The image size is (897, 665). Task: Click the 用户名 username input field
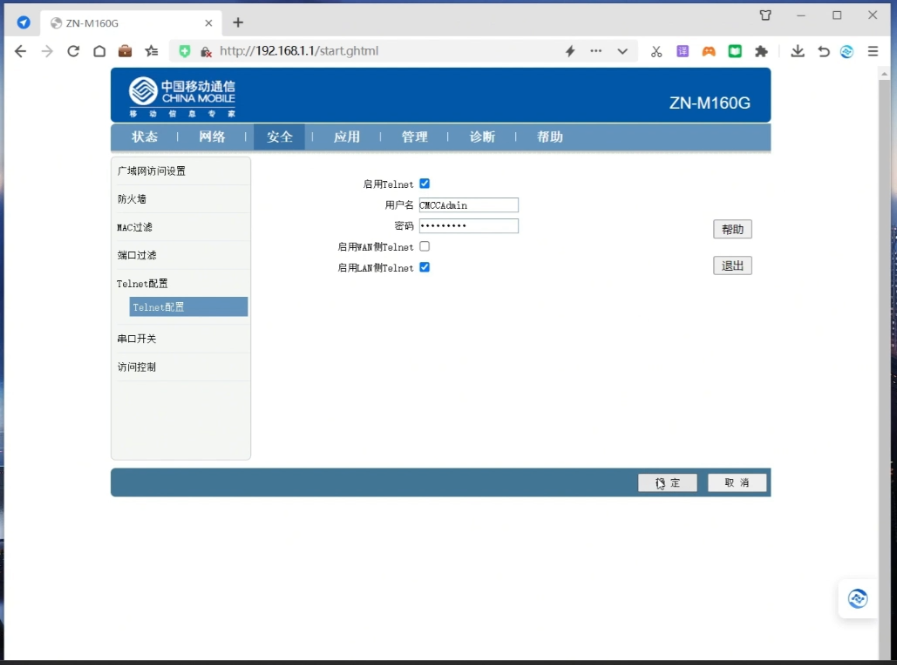click(468, 205)
